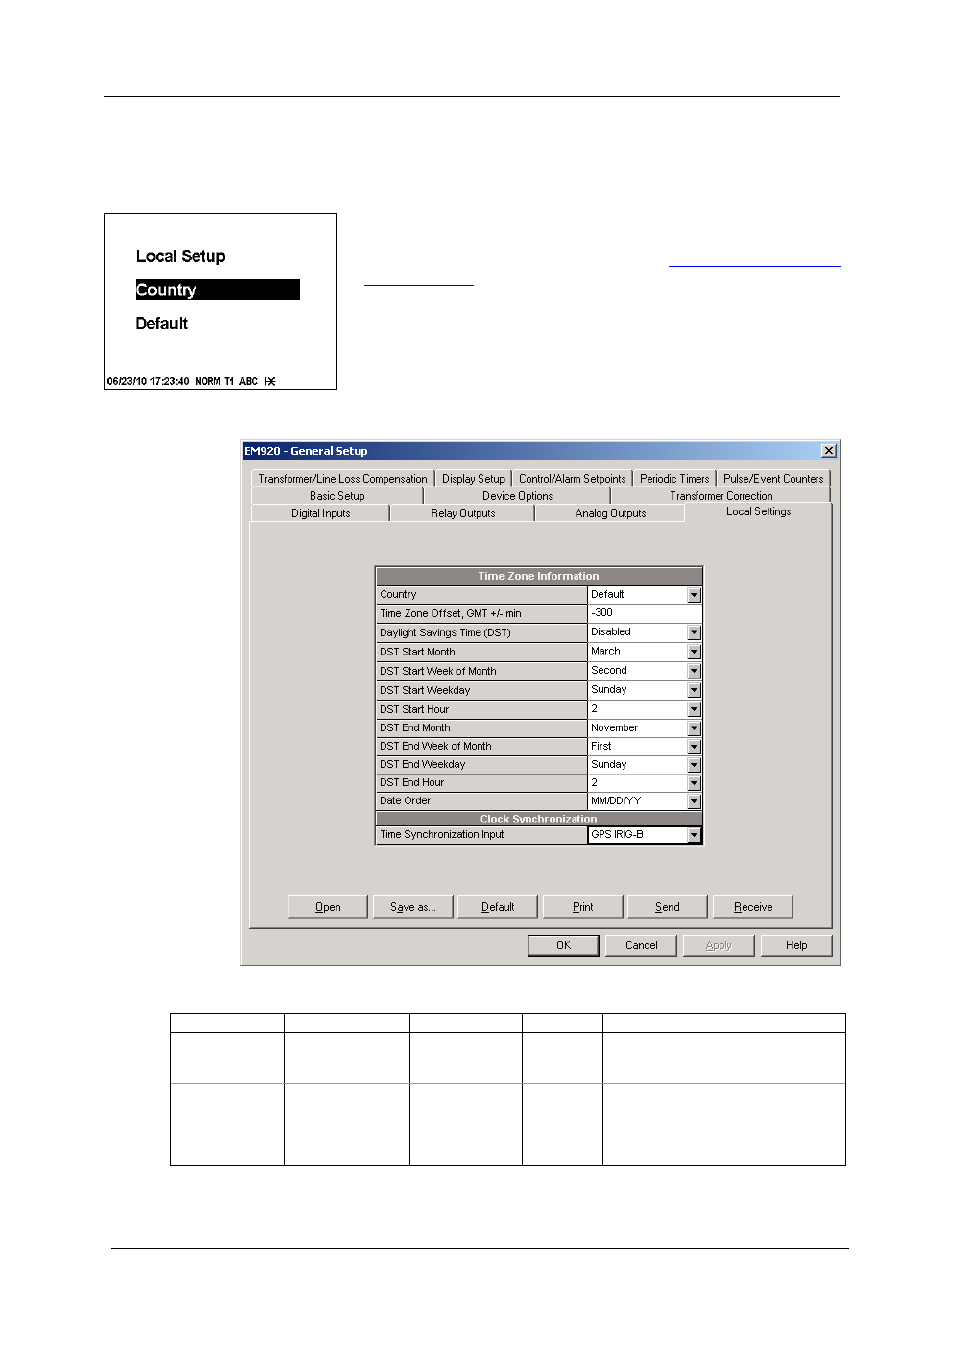Select the highlighted Country entry on display
The width and height of the screenshot is (954, 1350).
pos(218,290)
